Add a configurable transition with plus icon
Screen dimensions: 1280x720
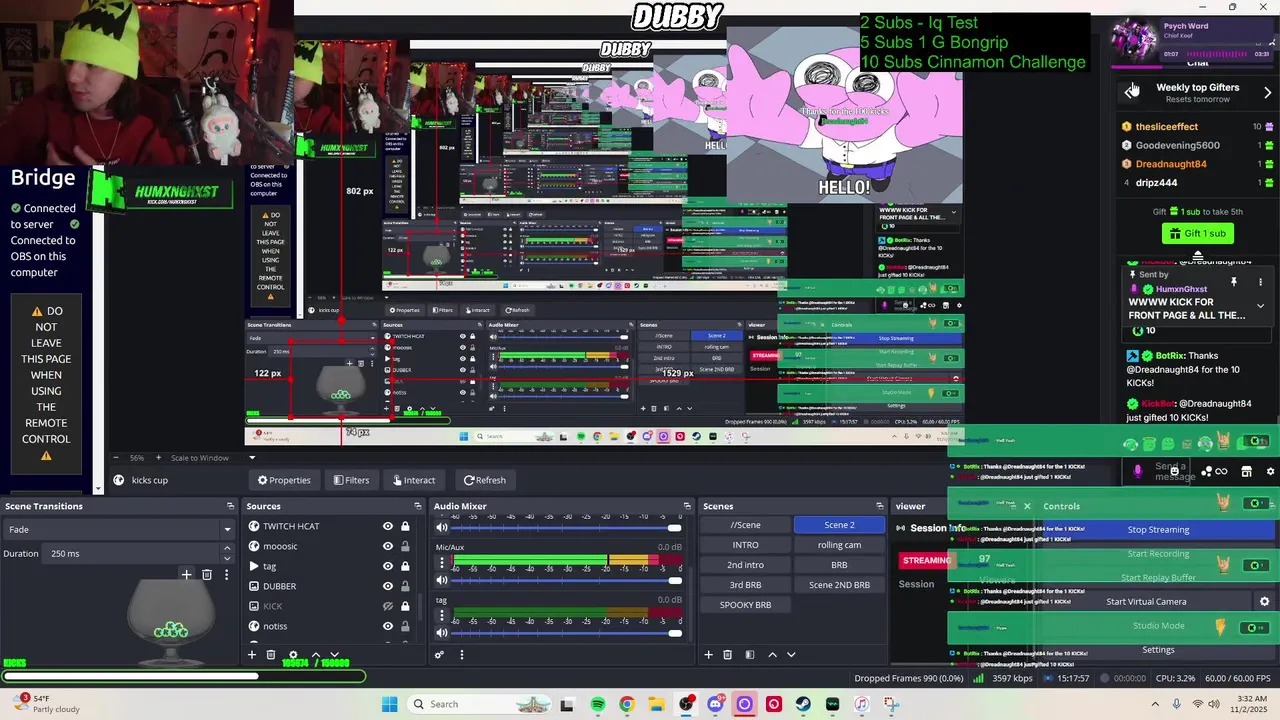pyautogui.click(x=186, y=574)
